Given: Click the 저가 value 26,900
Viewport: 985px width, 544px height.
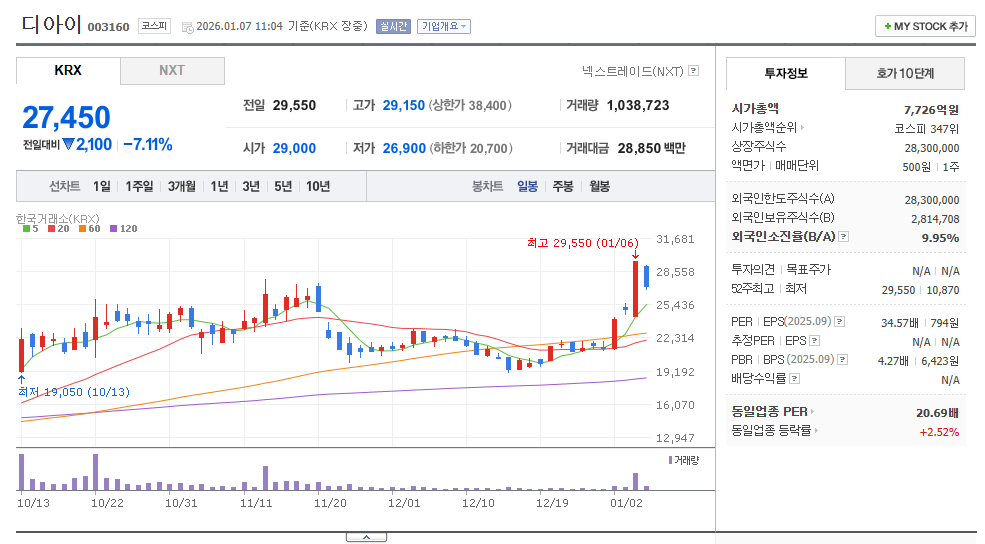Looking at the screenshot, I should click(404, 148).
